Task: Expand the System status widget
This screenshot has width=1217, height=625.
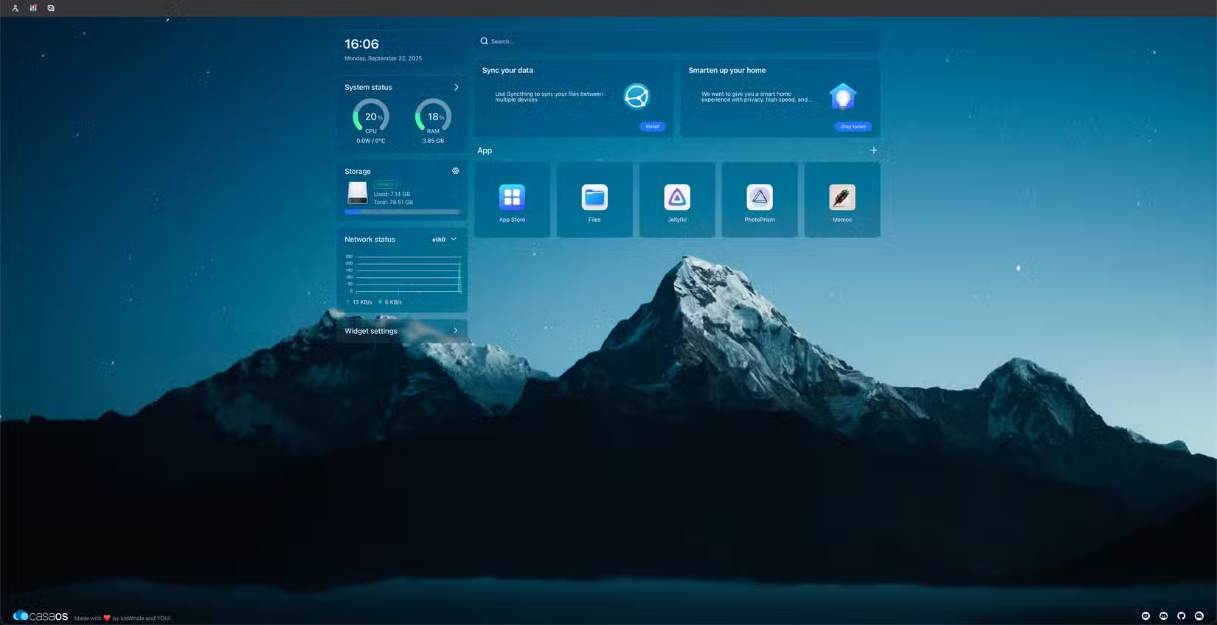Action: coord(456,87)
